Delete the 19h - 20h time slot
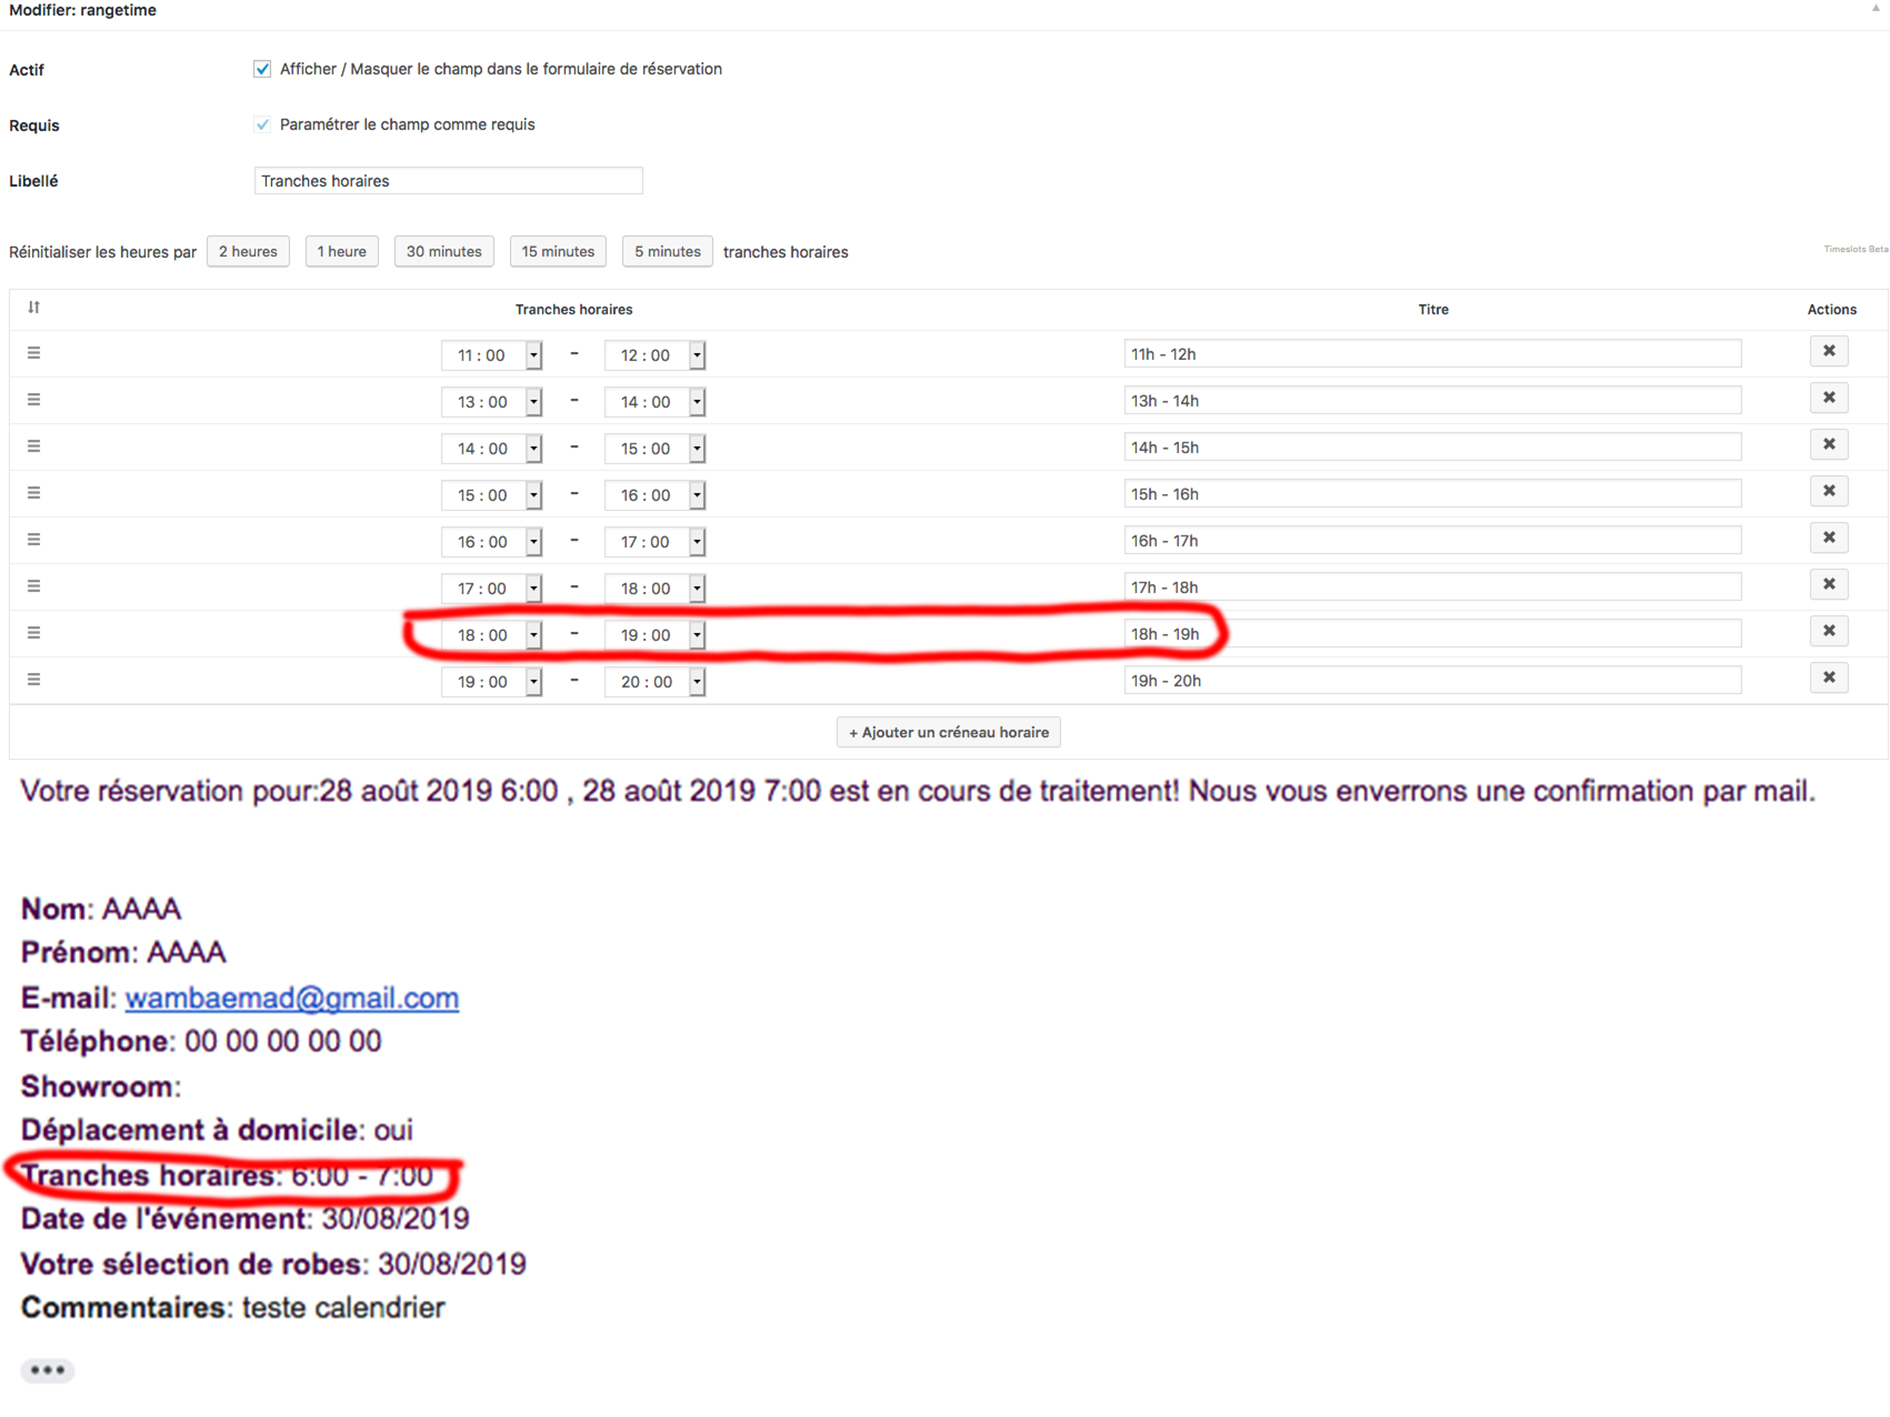Viewport: 1890px width, 1417px height. click(1828, 678)
